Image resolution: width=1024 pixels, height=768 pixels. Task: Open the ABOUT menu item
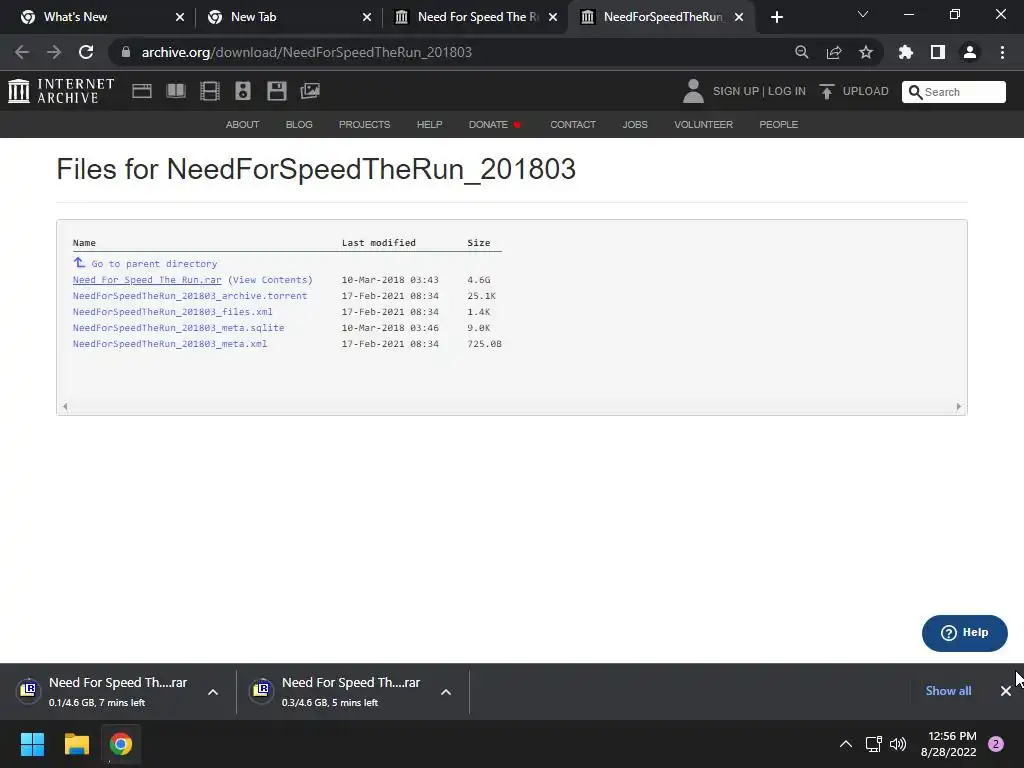tap(242, 124)
